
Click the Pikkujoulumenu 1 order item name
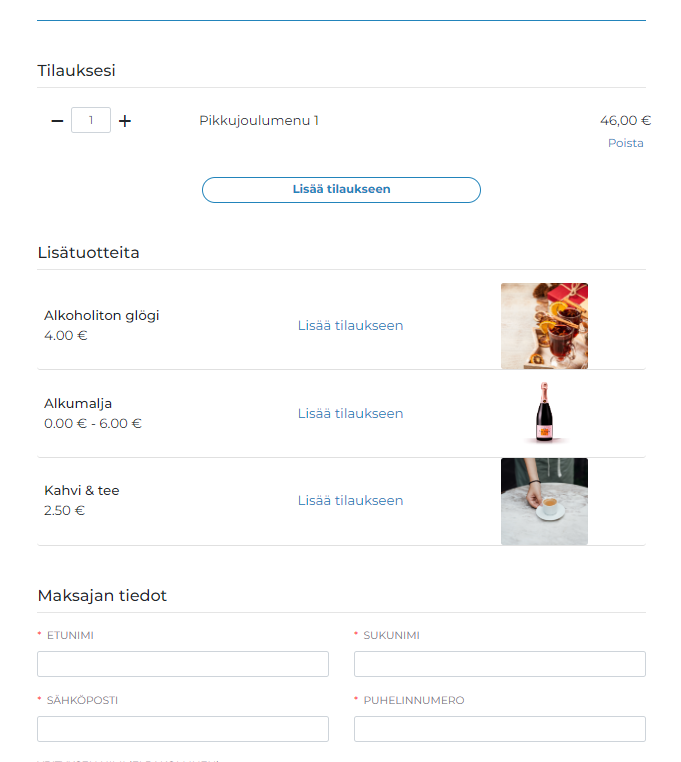(259, 121)
